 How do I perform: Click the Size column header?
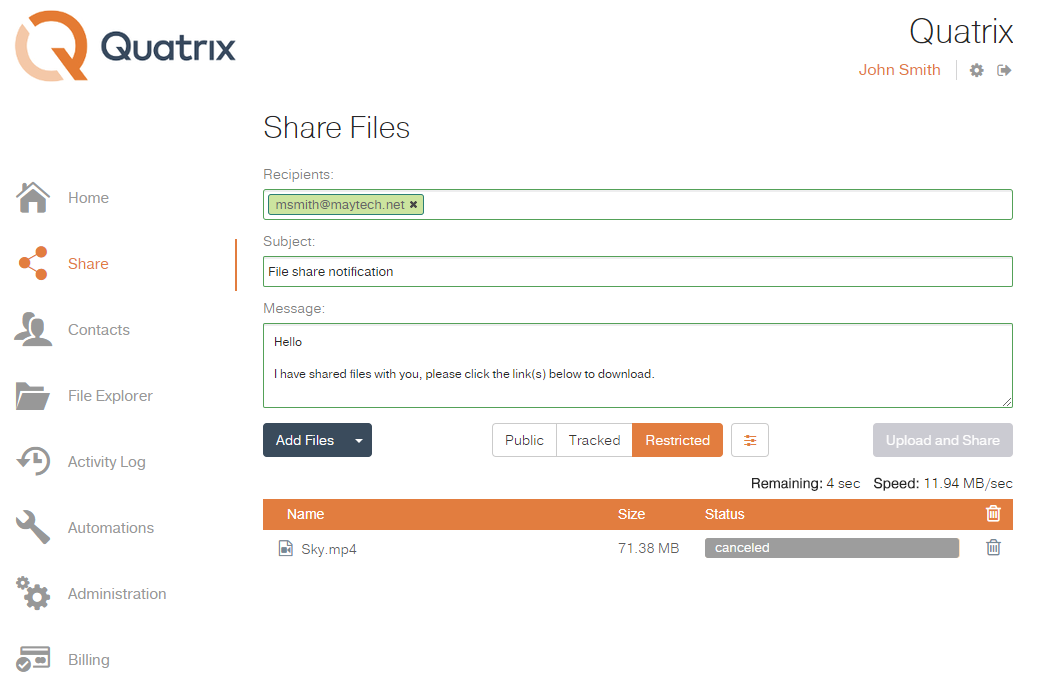point(631,514)
